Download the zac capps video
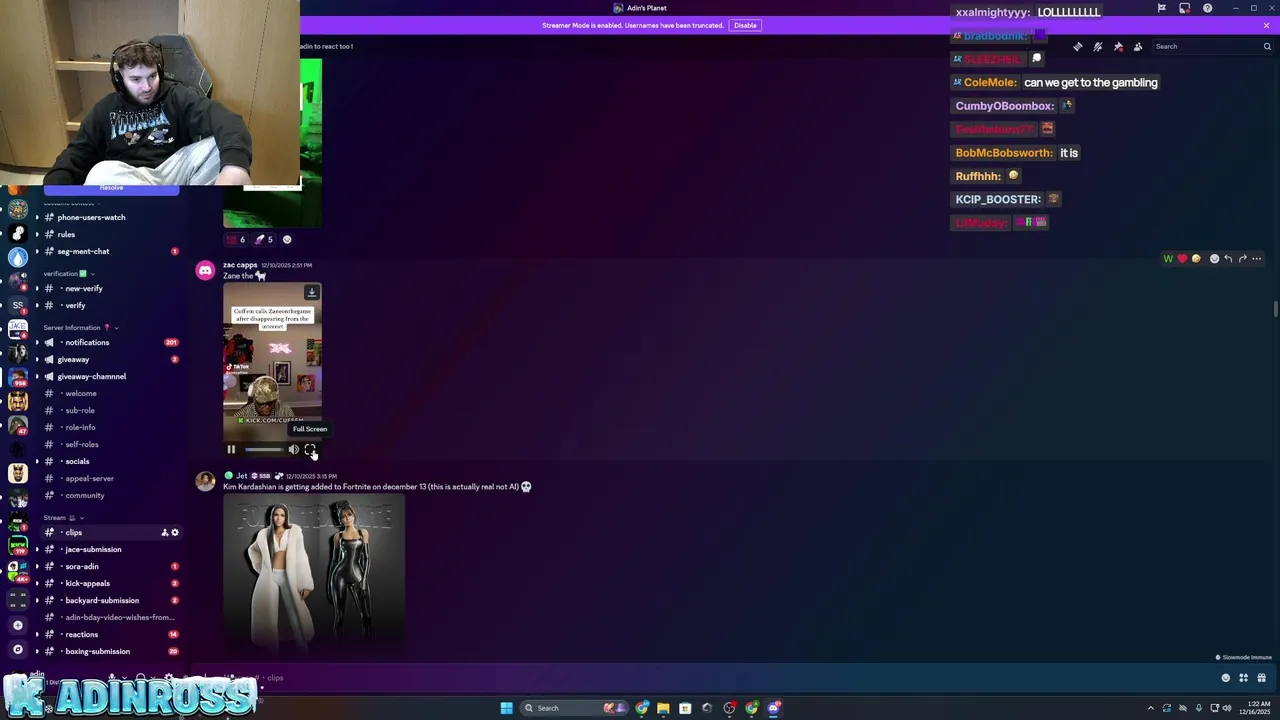This screenshot has height=720, width=1280. point(311,292)
